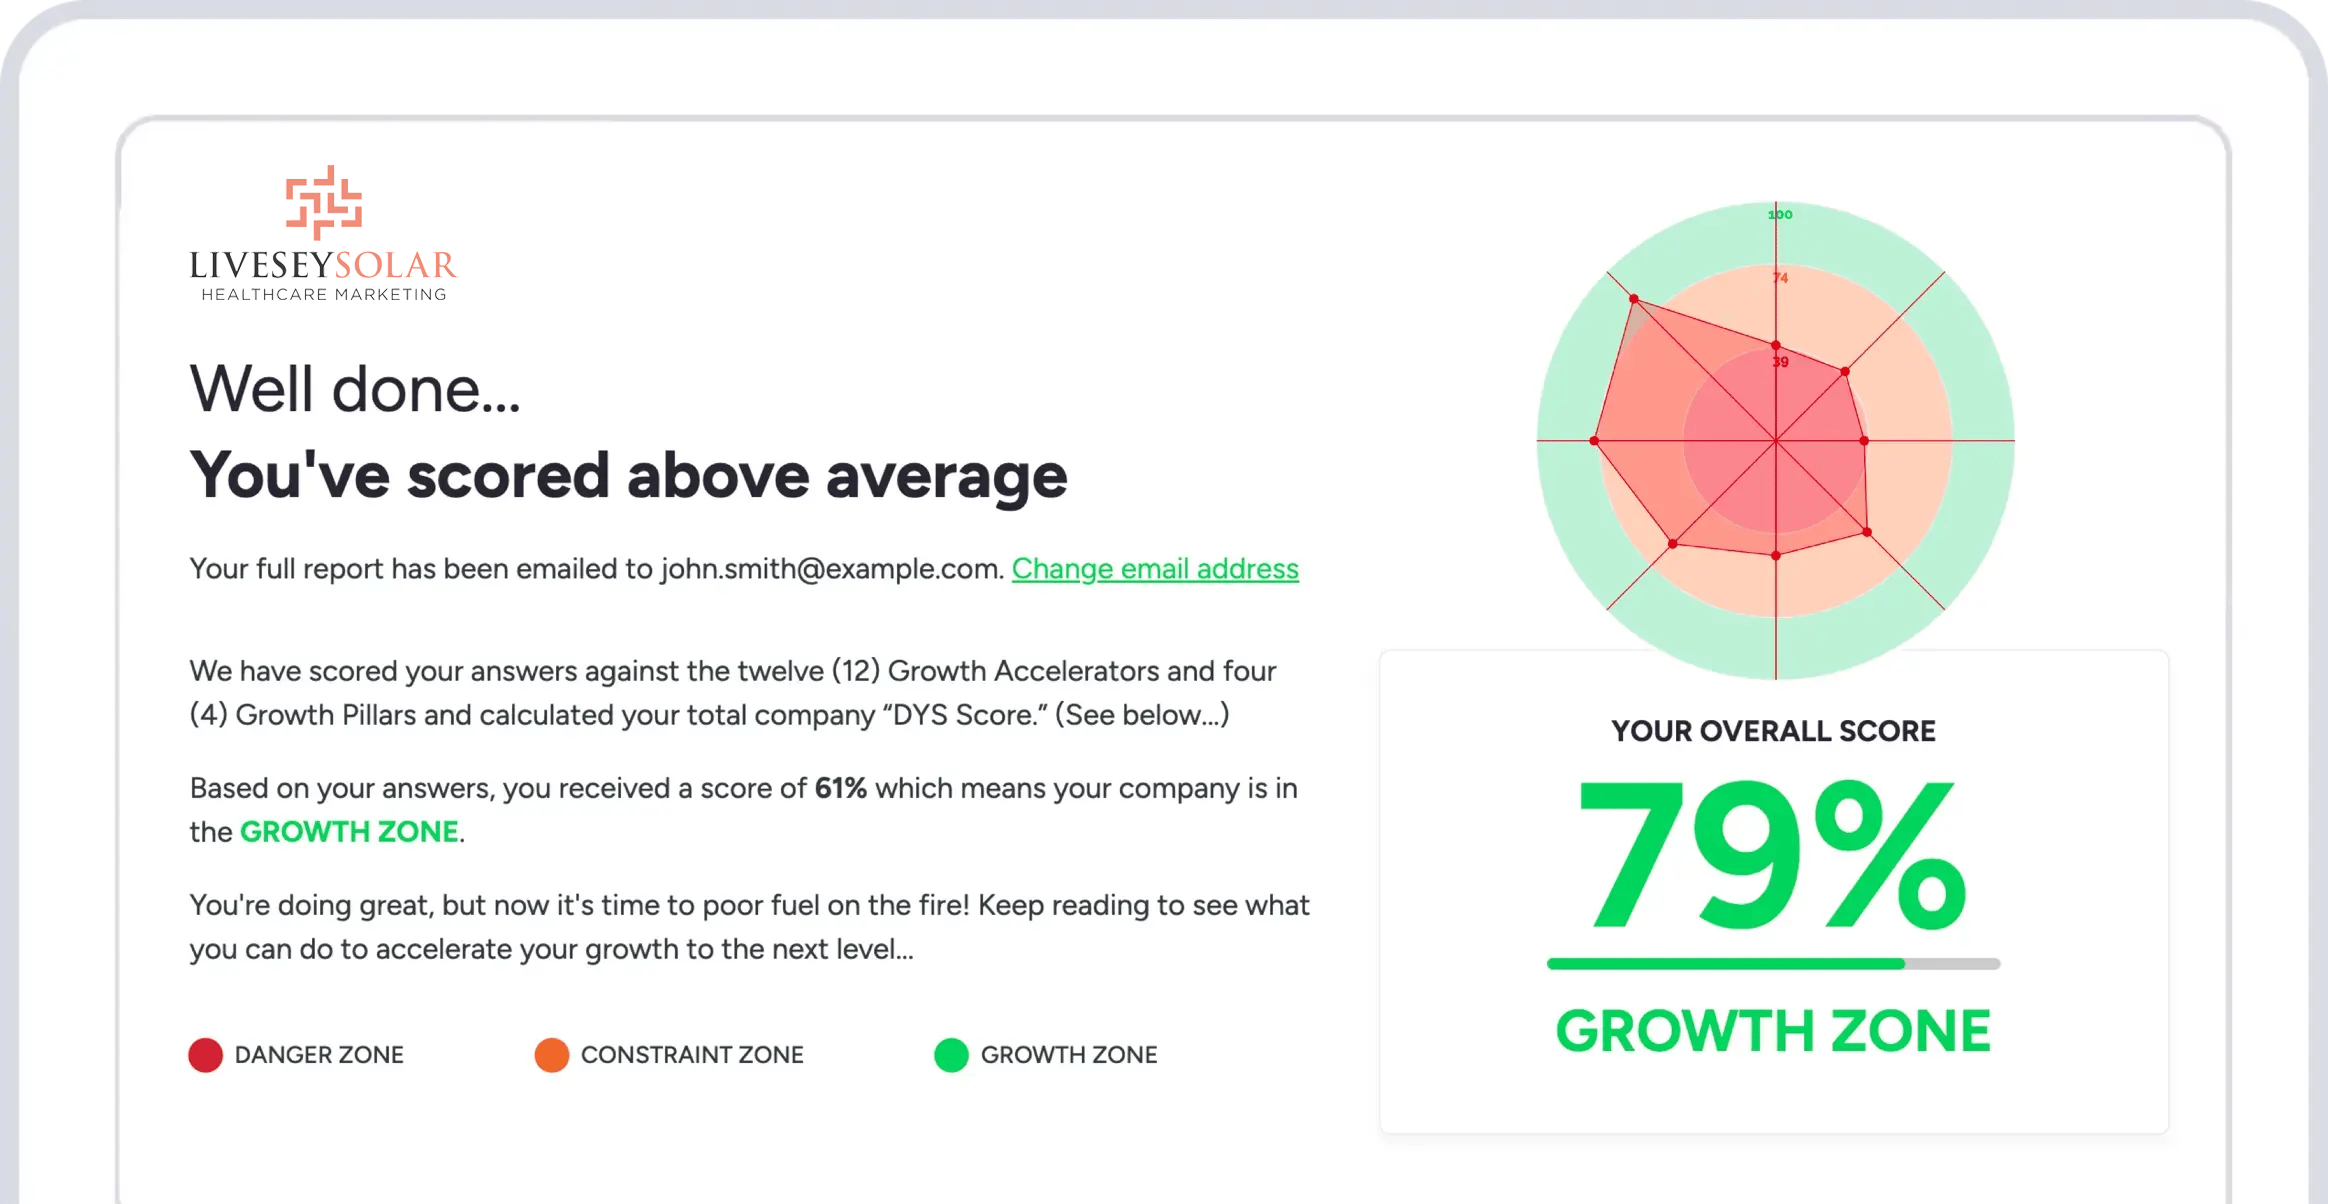Click the 74 label on radar chart
The height and width of the screenshot is (1204, 2328).
point(1781,278)
